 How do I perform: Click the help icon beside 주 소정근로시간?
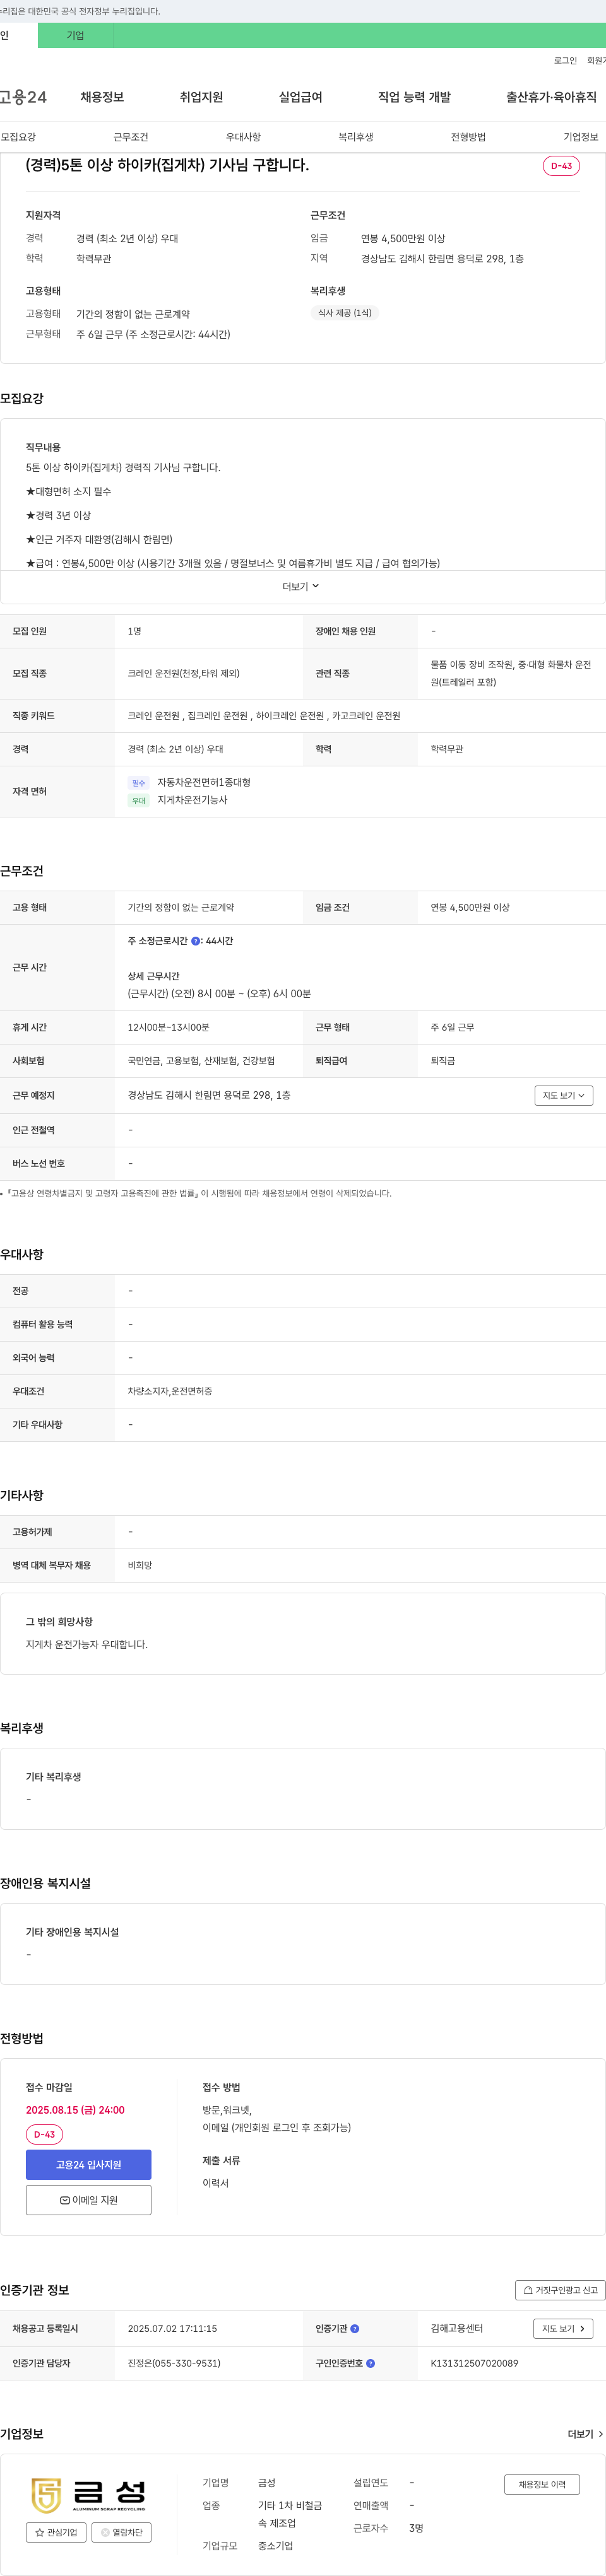pyautogui.click(x=195, y=941)
